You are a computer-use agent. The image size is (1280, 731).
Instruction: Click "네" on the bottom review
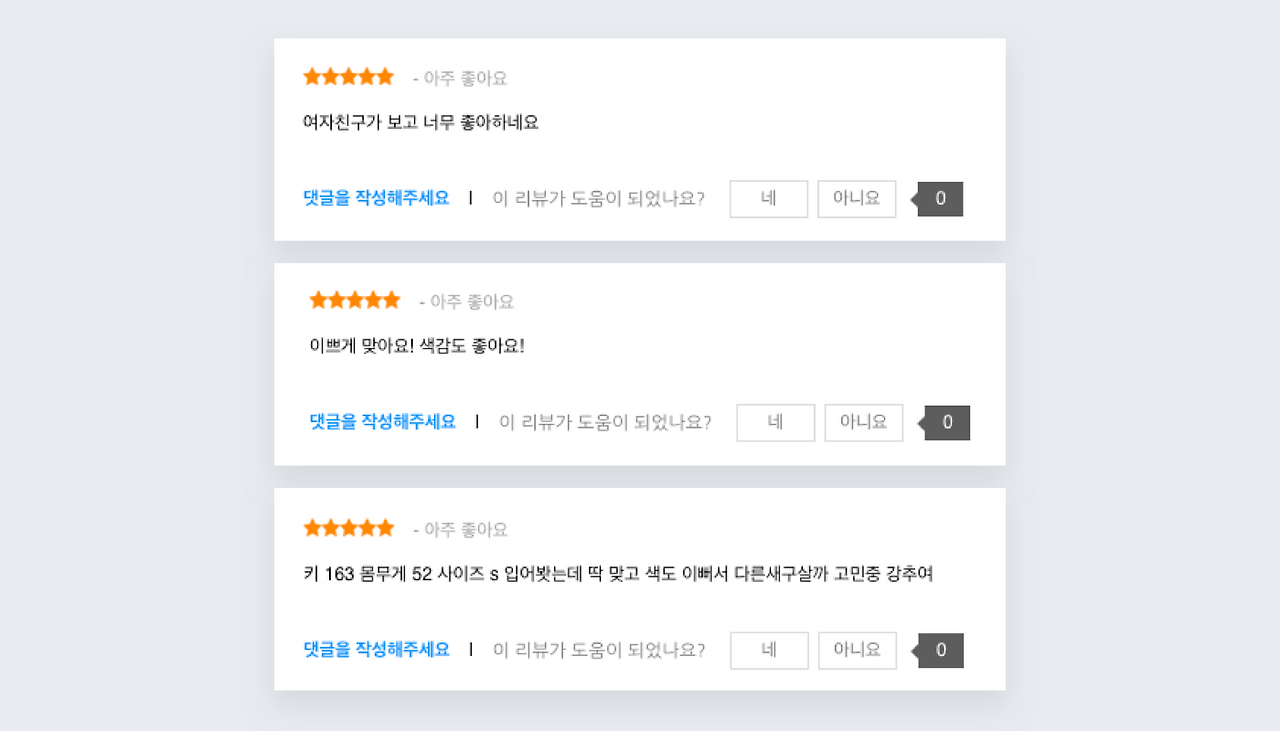768,650
